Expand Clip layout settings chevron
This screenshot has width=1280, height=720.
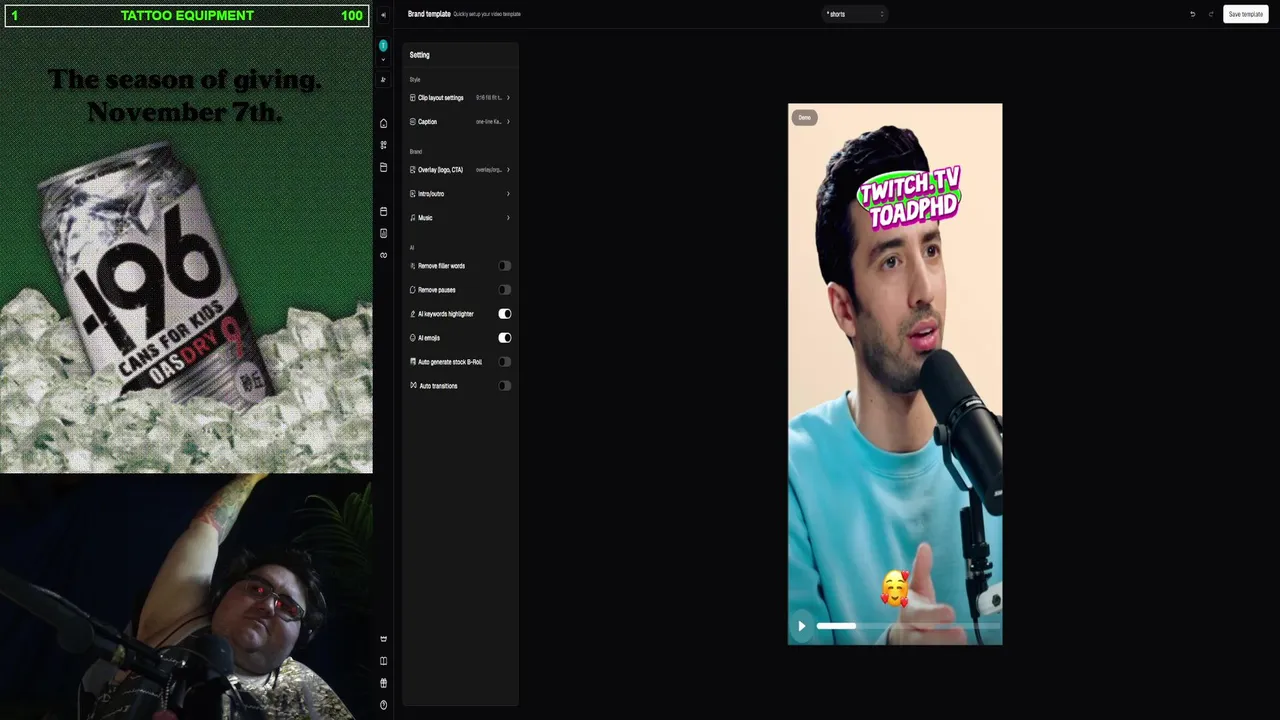tap(508, 98)
